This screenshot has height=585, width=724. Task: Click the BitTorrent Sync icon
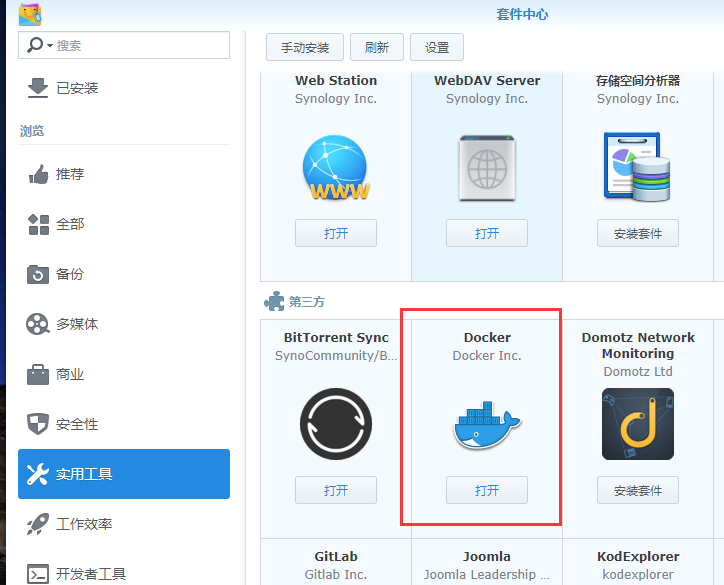click(336, 423)
